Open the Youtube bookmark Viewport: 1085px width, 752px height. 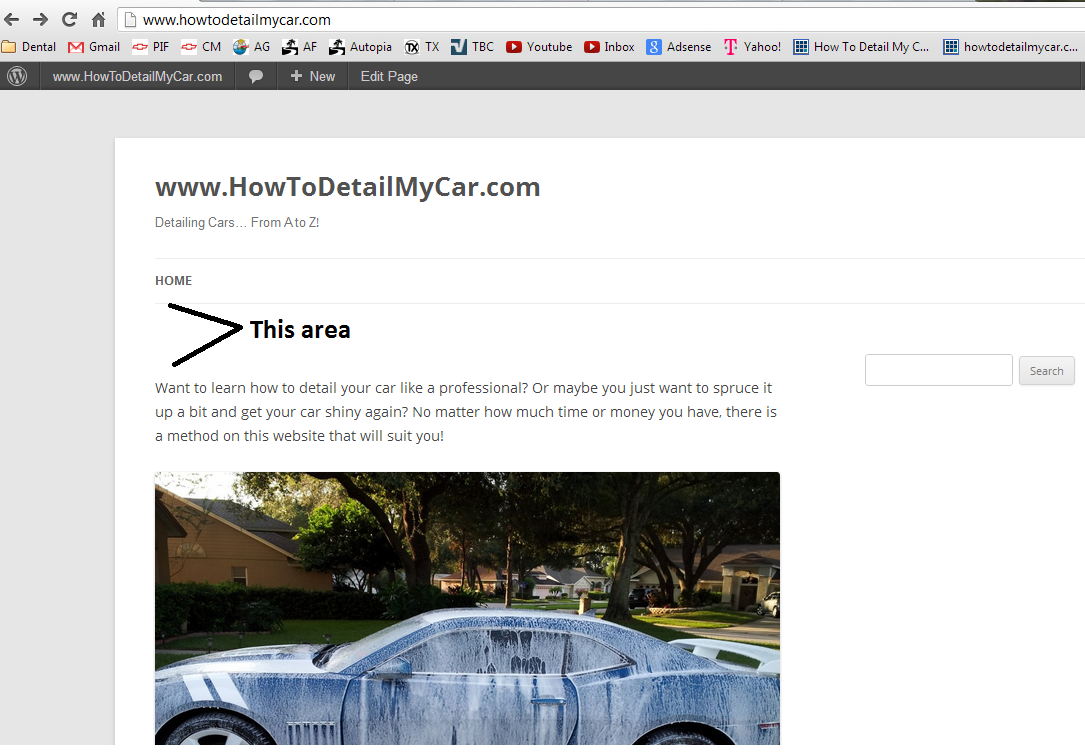(x=539, y=46)
